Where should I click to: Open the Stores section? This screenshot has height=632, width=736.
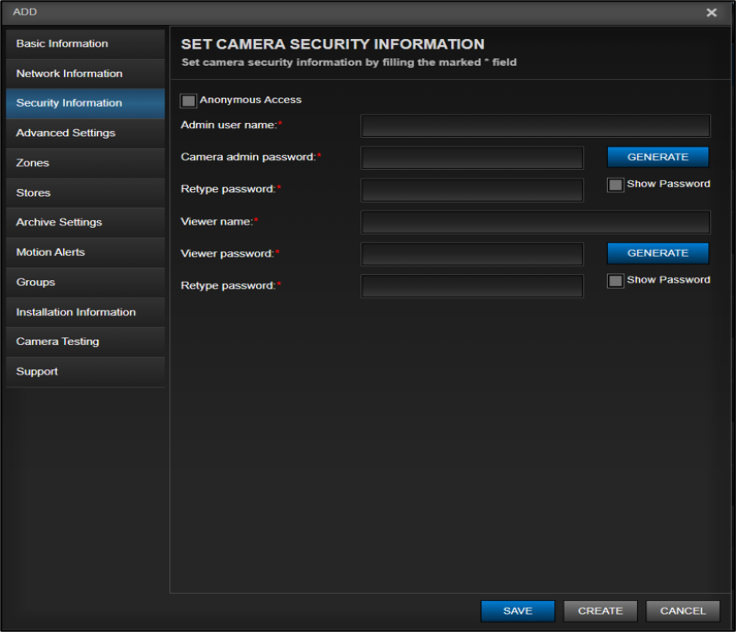(85, 193)
